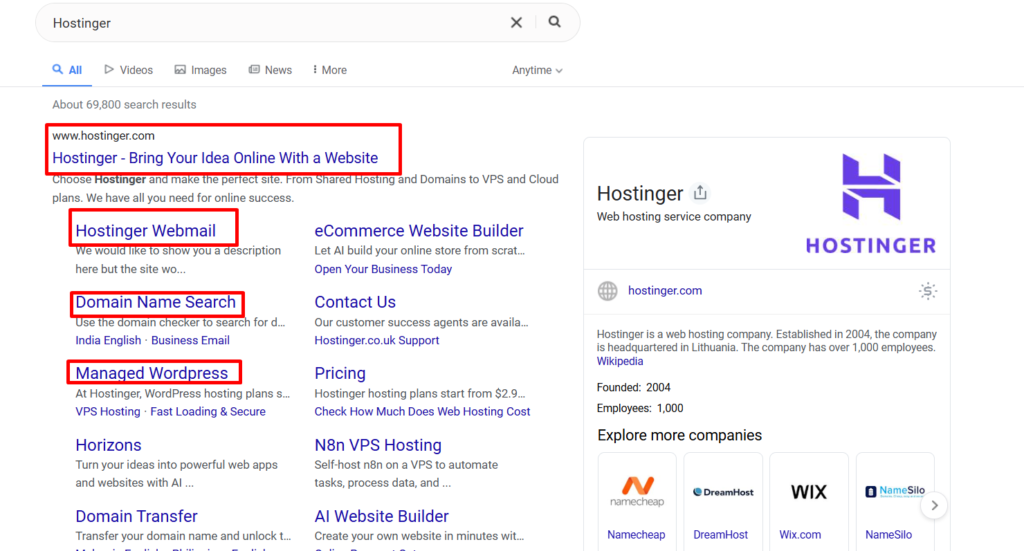Click the summarizer icon in knowledge panel
This screenshot has height=551, width=1024.
tap(927, 291)
